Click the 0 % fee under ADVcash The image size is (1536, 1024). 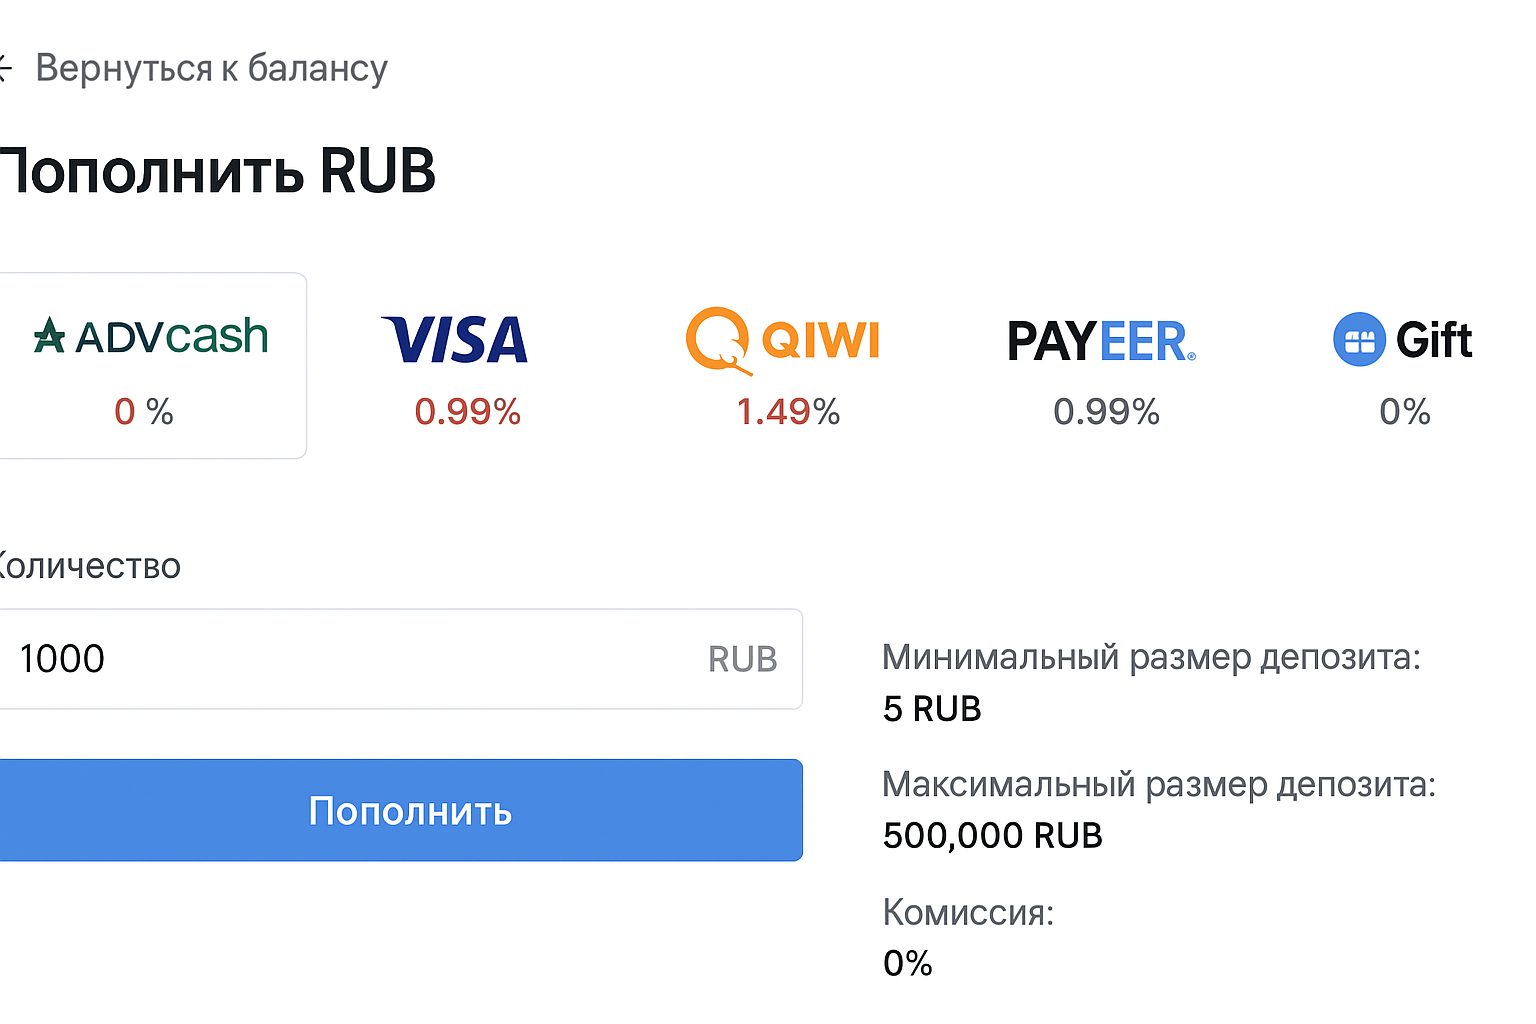coord(144,411)
